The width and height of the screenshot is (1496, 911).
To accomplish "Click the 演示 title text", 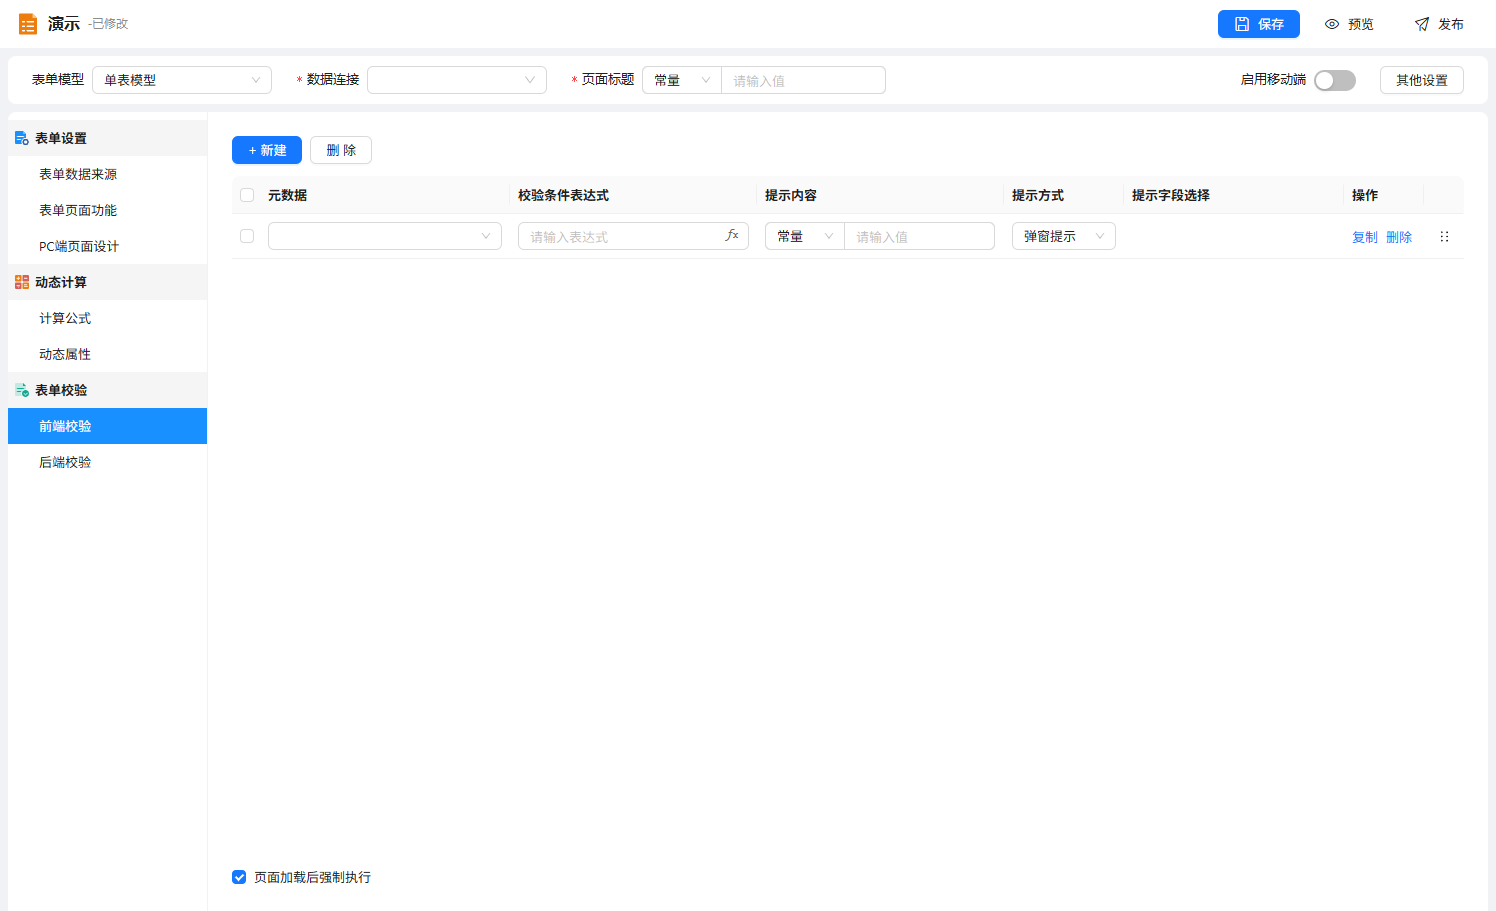I will click(64, 24).
